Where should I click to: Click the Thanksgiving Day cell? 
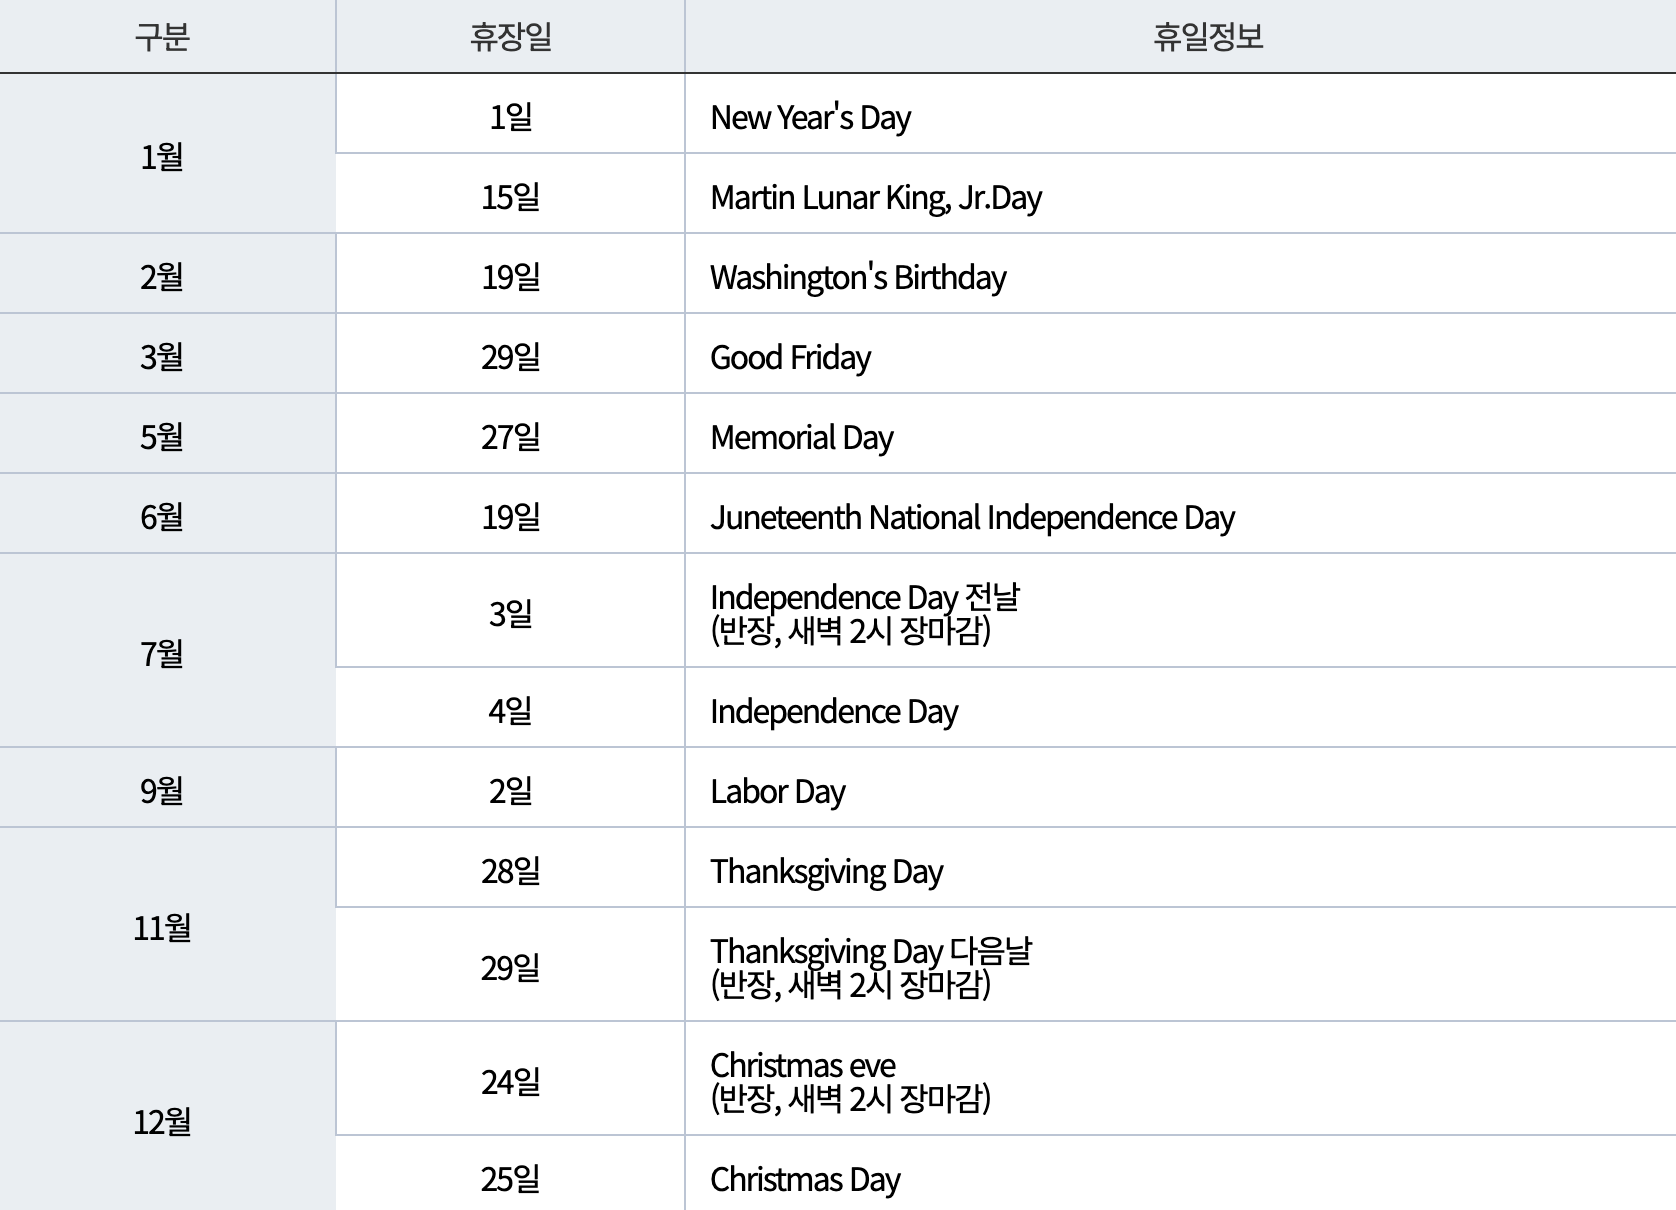(x=826, y=870)
